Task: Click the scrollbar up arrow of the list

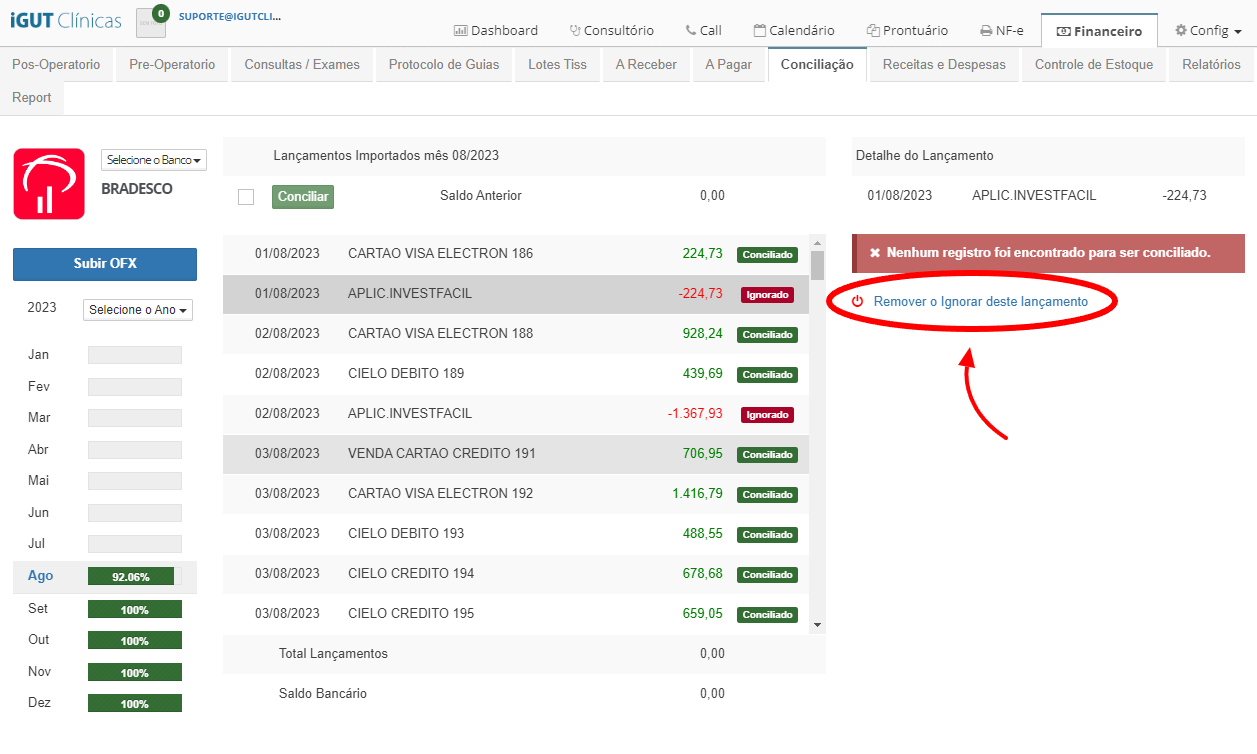Action: tap(817, 243)
